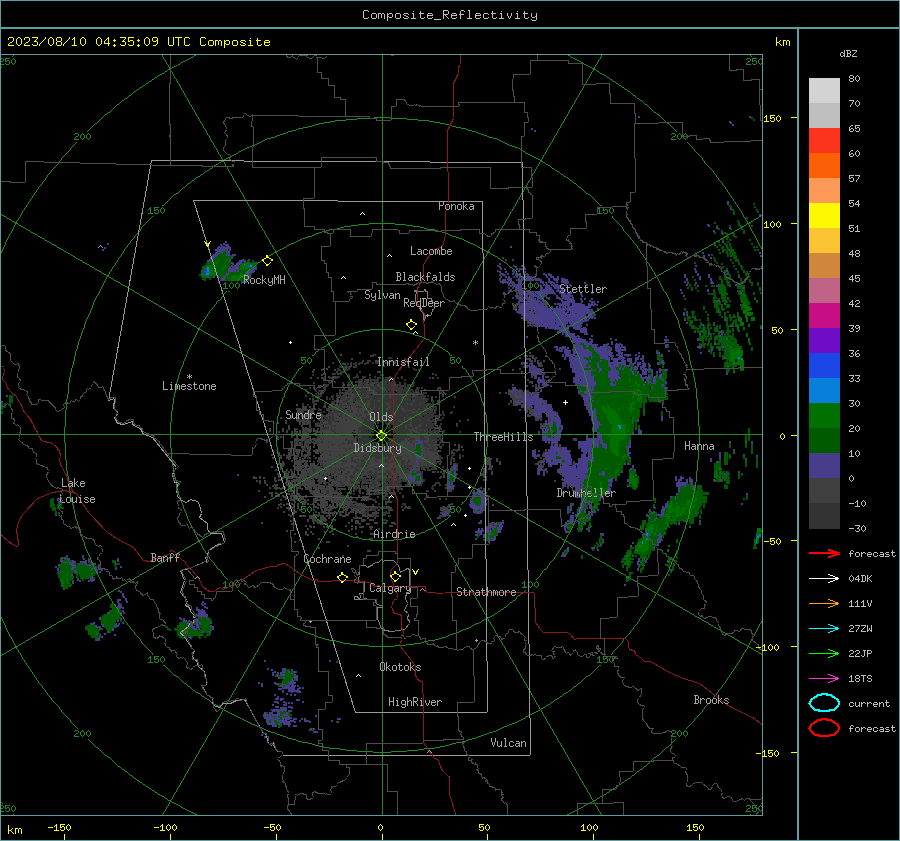Click the yellow diamond marker beside RockyMH
Viewport: 900px width, 841px height.
click(x=267, y=261)
